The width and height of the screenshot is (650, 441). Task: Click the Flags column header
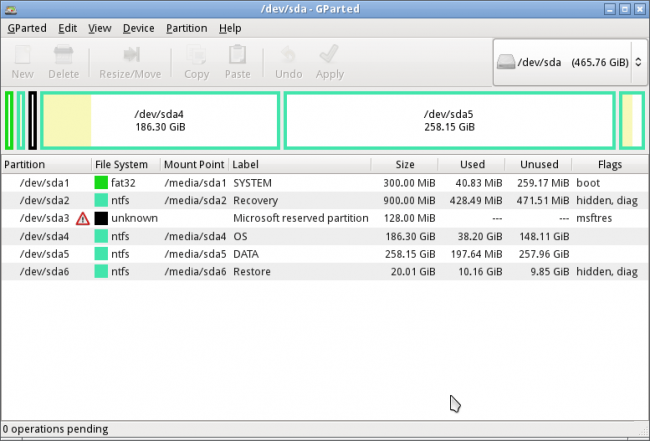click(x=610, y=164)
